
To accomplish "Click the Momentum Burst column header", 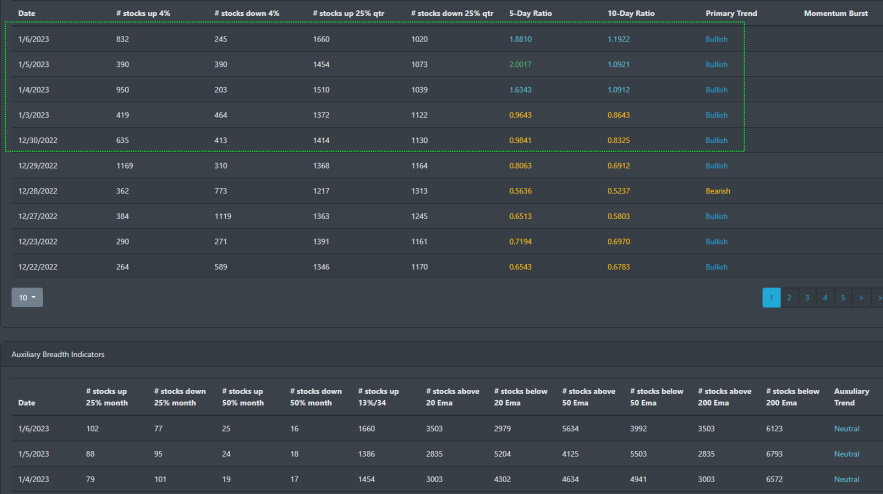I will point(836,13).
